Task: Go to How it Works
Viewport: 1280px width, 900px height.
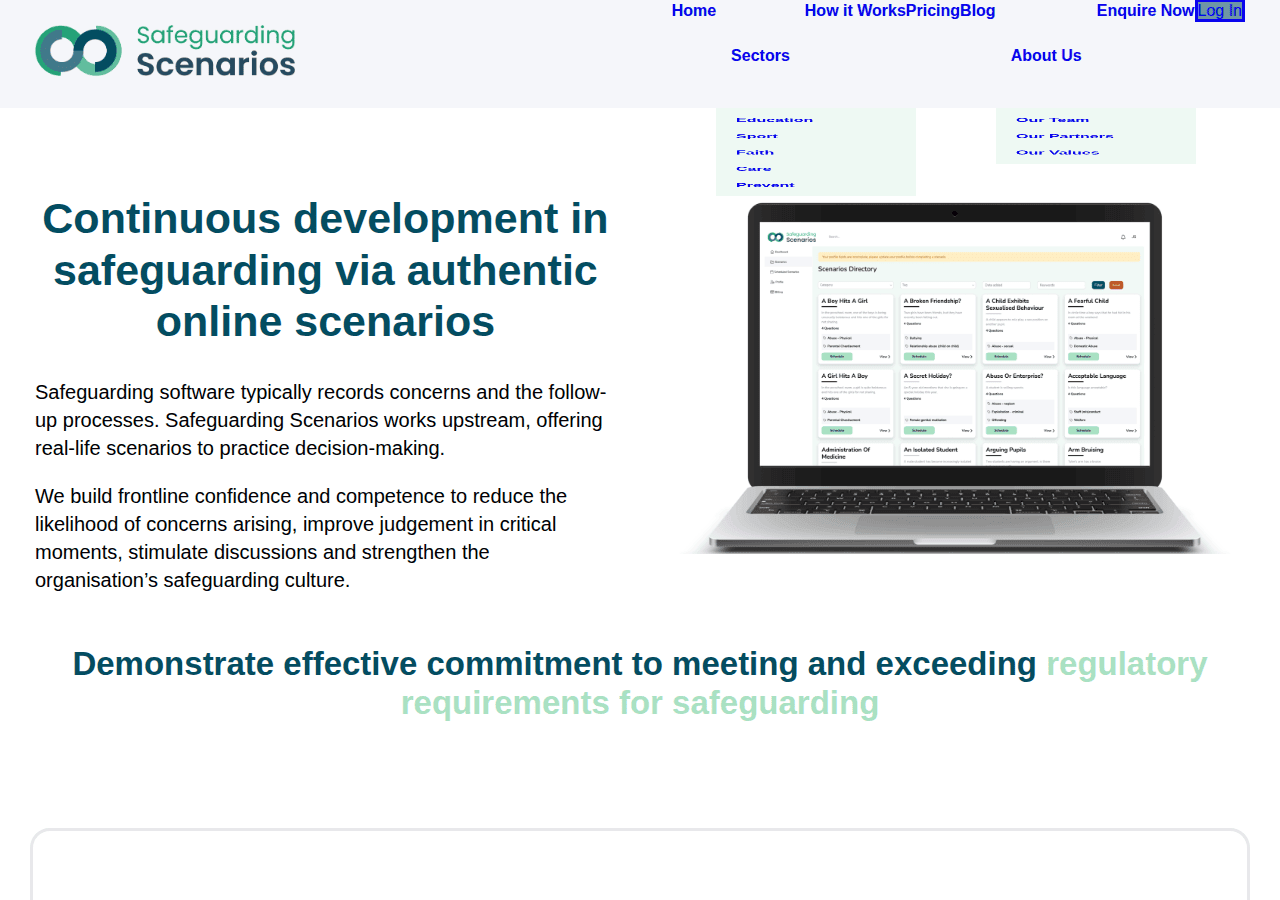Action: [x=855, y=11]
